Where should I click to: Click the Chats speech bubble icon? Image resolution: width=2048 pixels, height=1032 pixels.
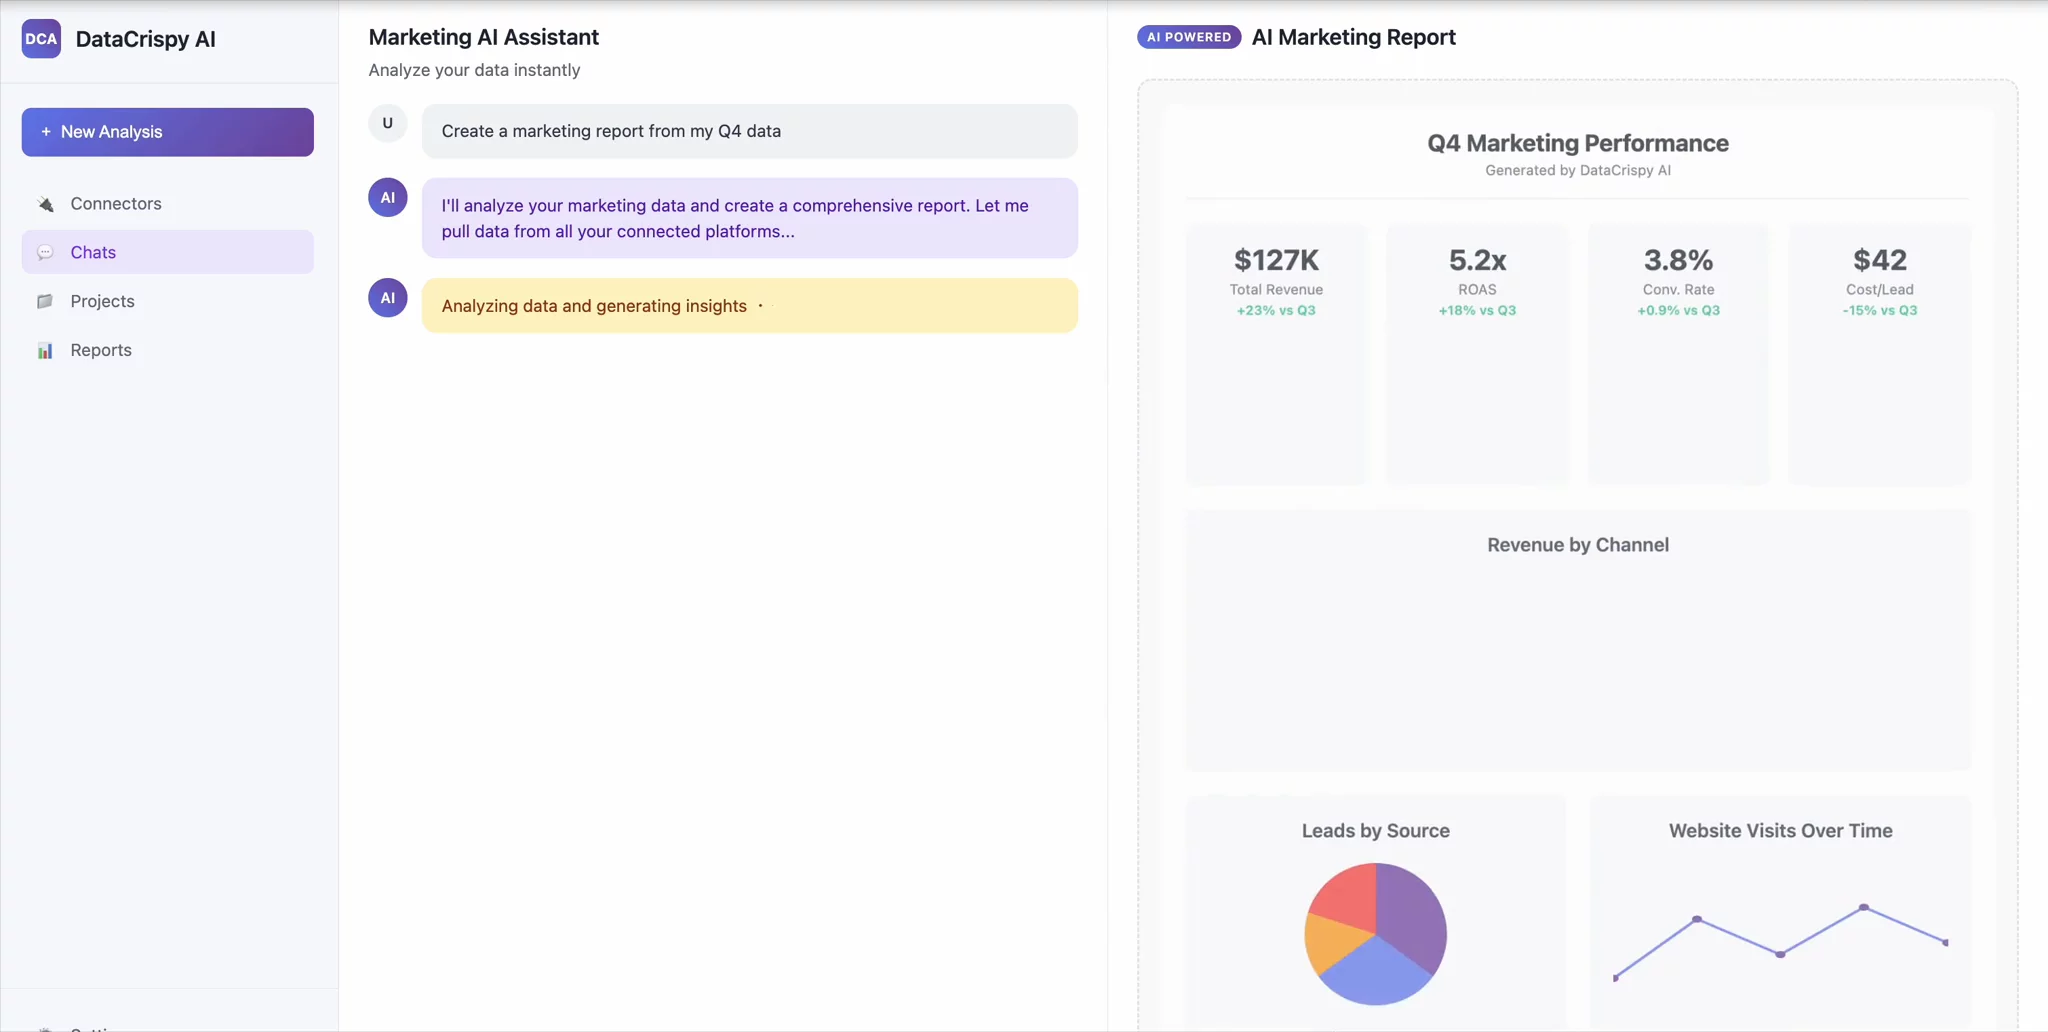(45, 253)
